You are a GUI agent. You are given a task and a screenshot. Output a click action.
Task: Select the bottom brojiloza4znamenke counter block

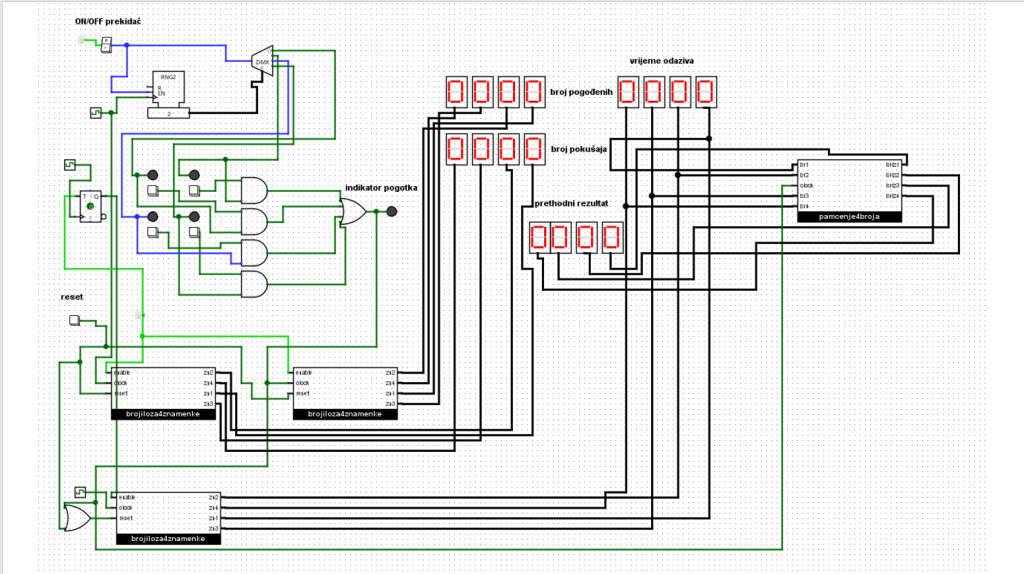click(167, 518)
